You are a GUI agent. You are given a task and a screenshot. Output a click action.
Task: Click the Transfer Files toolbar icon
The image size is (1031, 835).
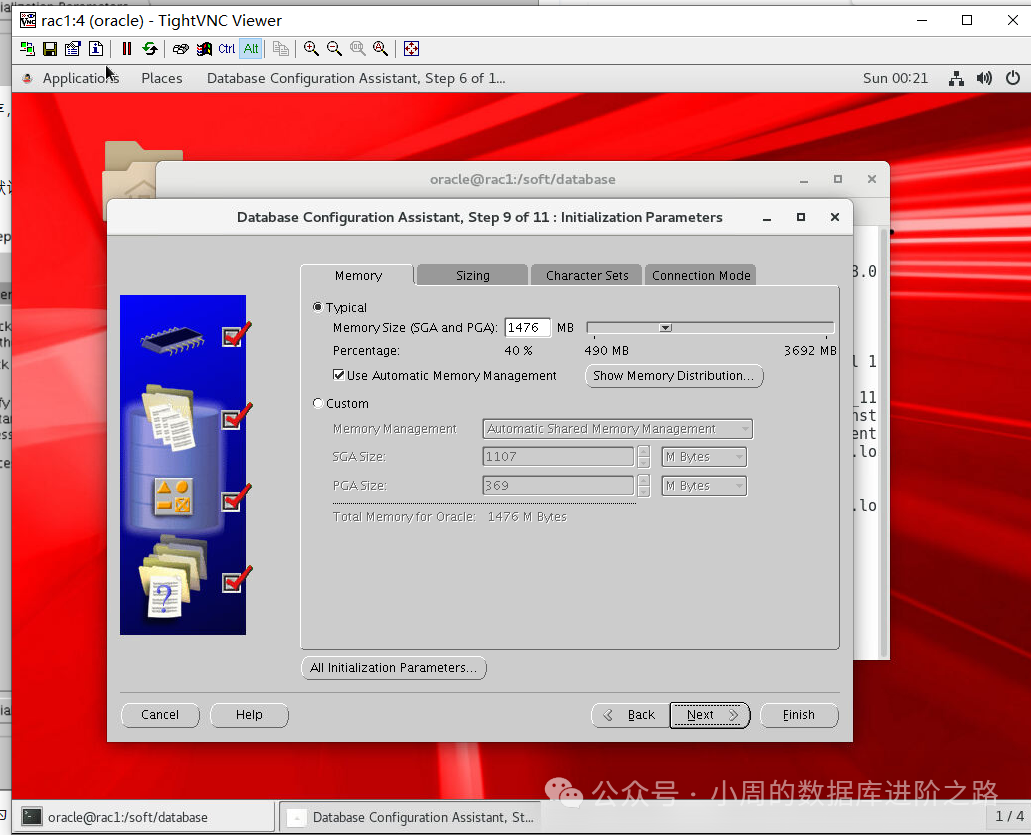[x=281, y=49]
